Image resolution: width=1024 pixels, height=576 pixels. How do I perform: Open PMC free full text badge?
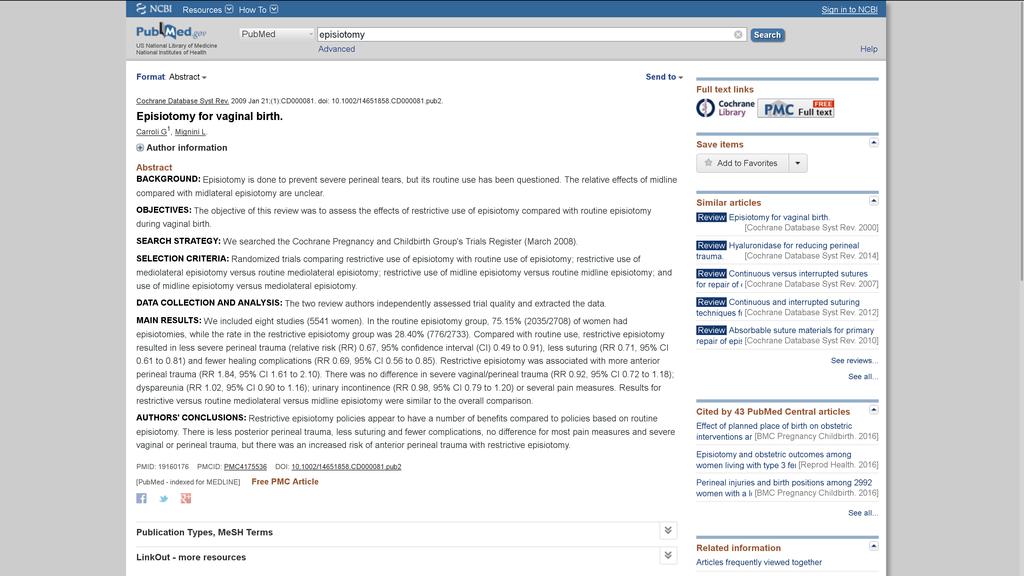[x=796, y=108]
